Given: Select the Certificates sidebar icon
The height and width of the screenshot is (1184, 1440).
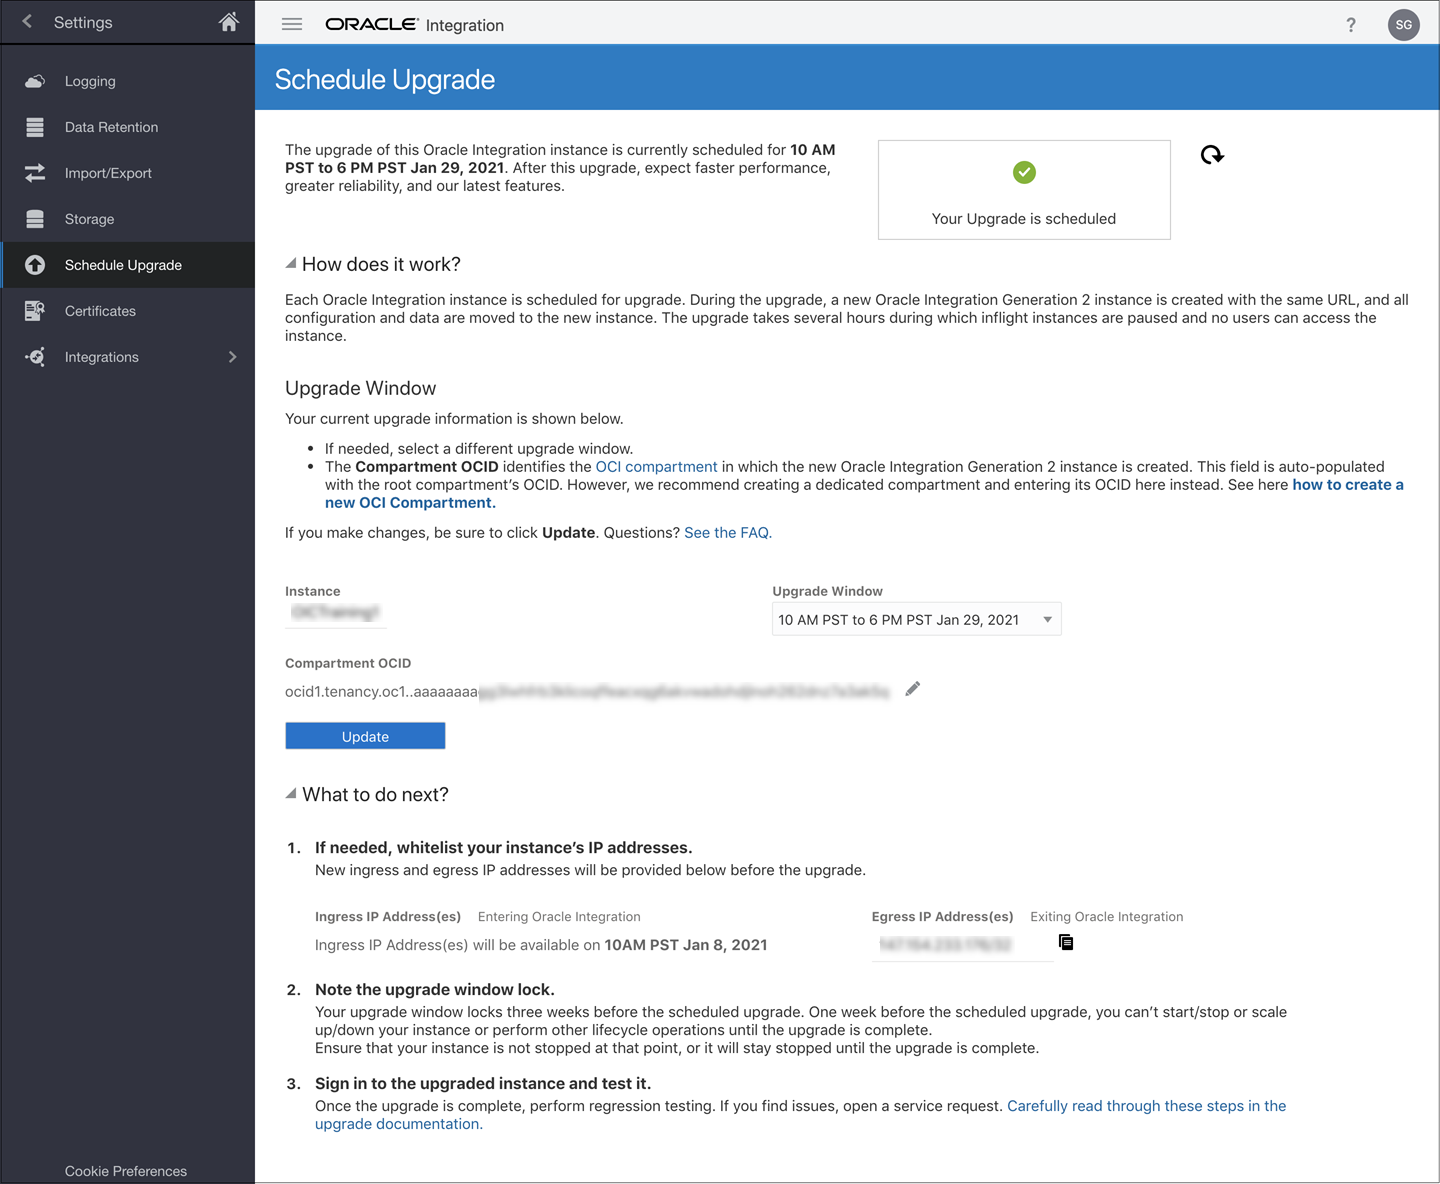Looking at the screenshot, I should (x=35, y=310).
